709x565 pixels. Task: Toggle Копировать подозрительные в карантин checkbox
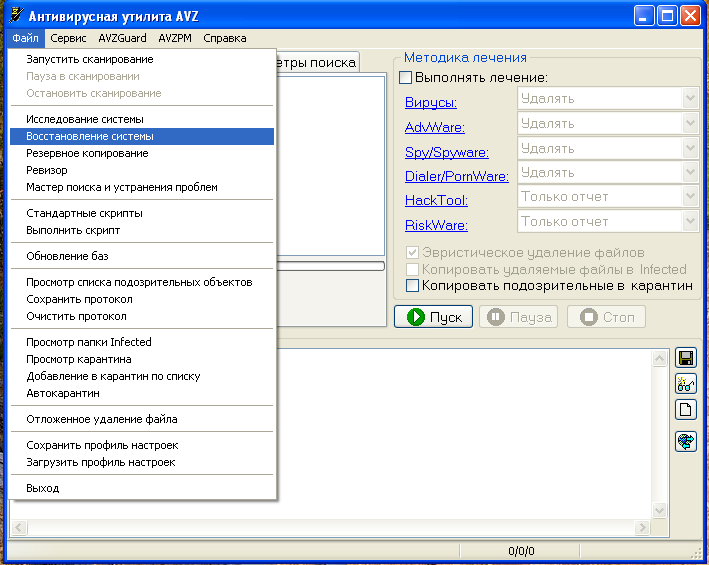click(412, 286)
